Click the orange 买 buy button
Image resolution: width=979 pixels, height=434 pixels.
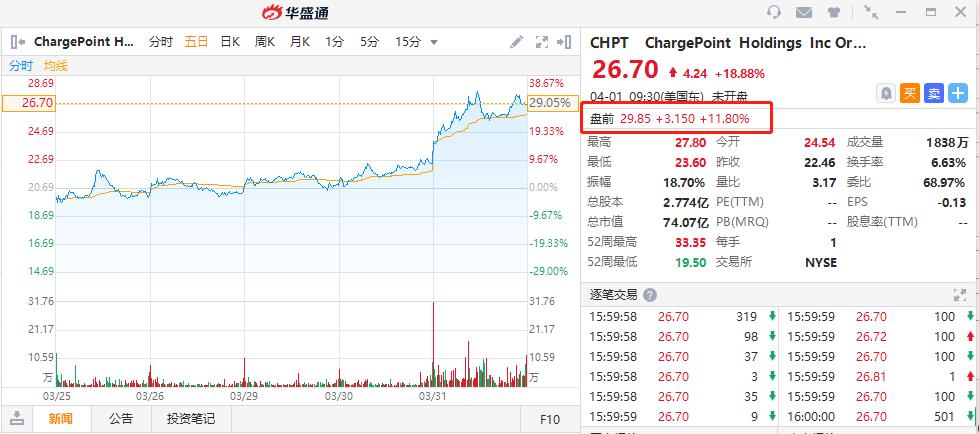pyautogui.click(x=909, y=93)
